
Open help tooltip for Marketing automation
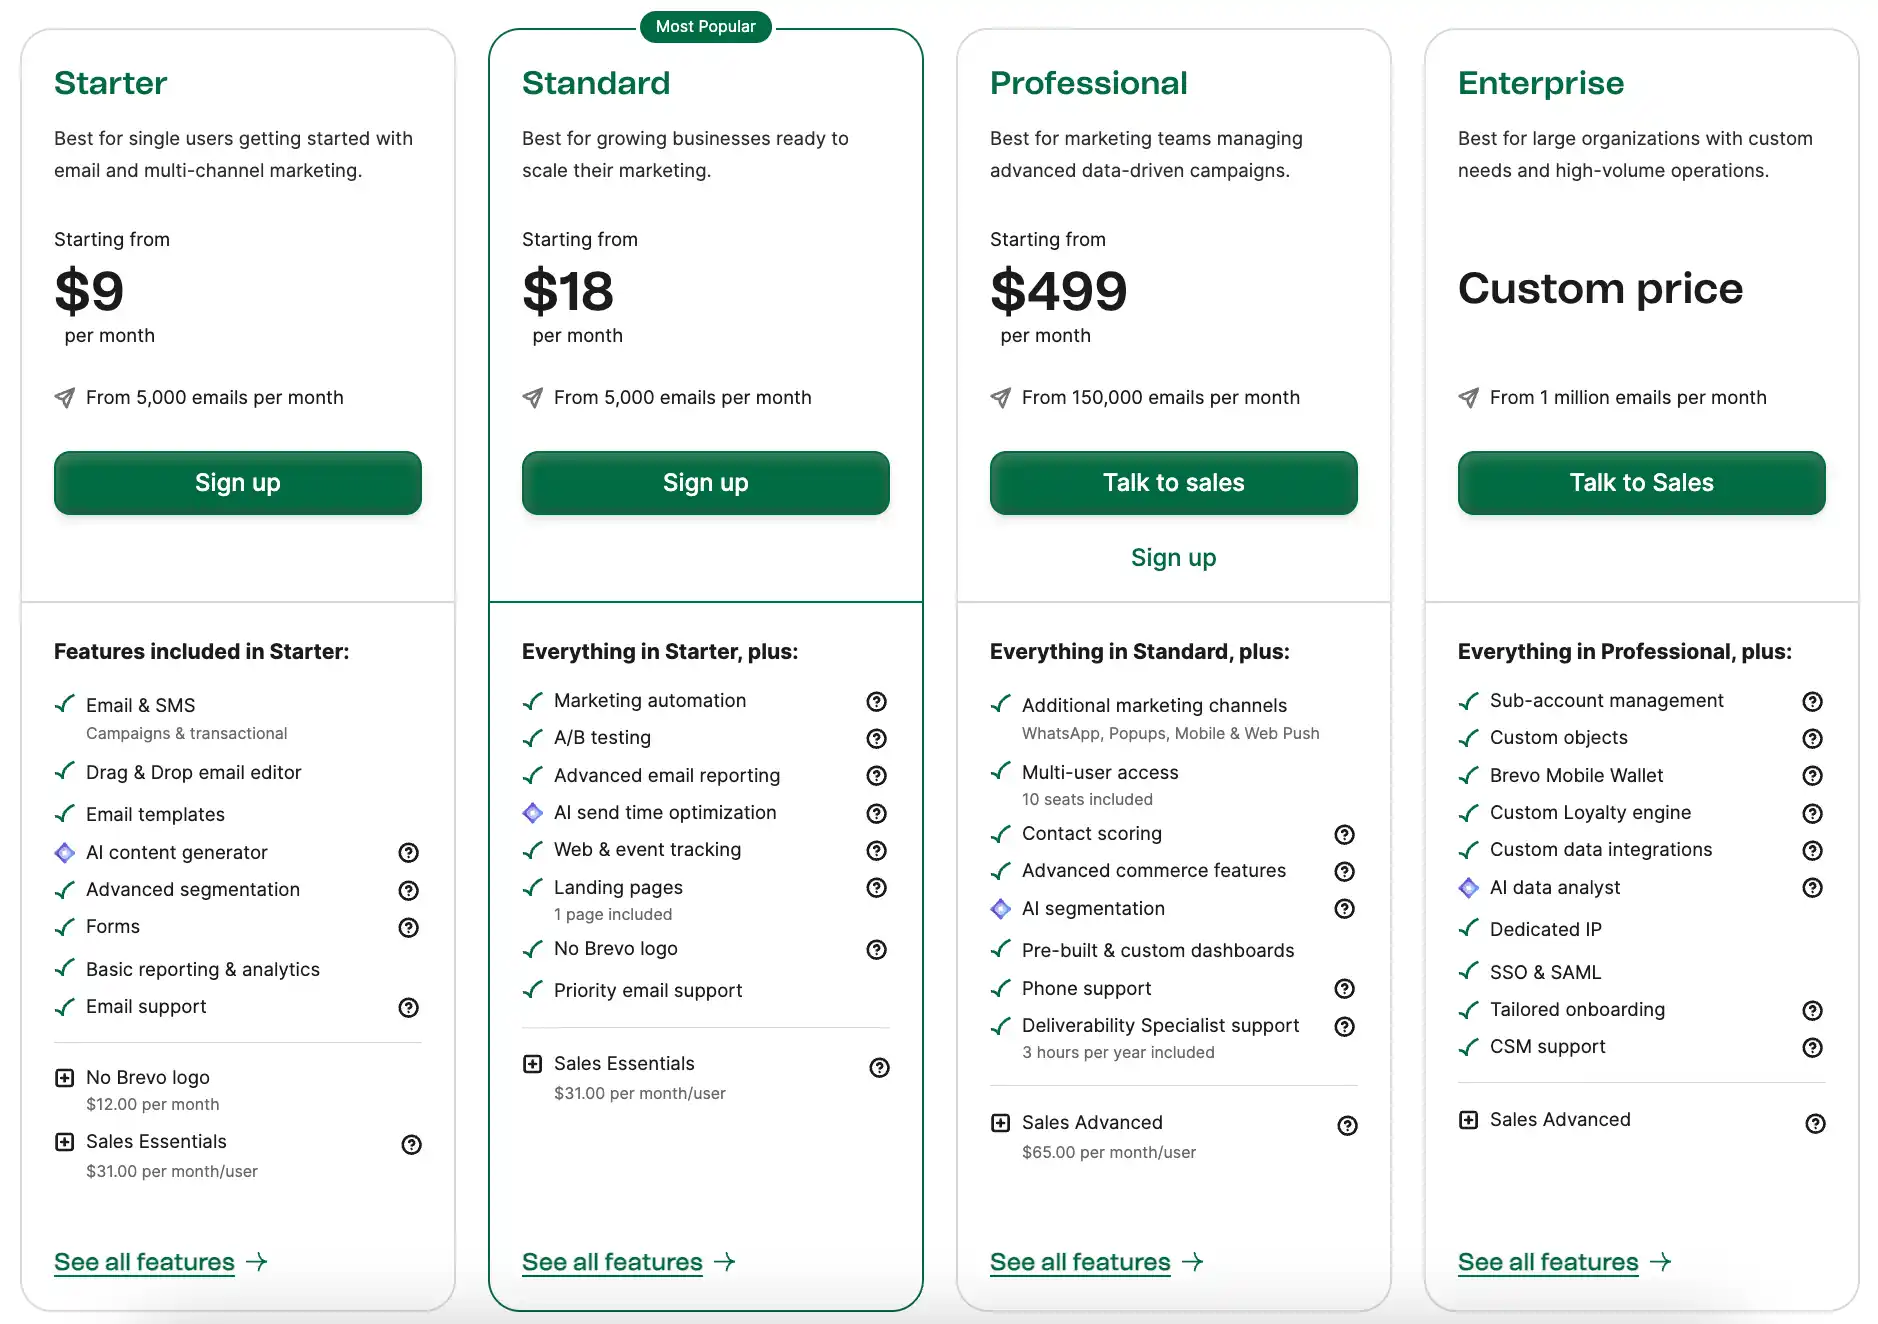pos(876,701)
